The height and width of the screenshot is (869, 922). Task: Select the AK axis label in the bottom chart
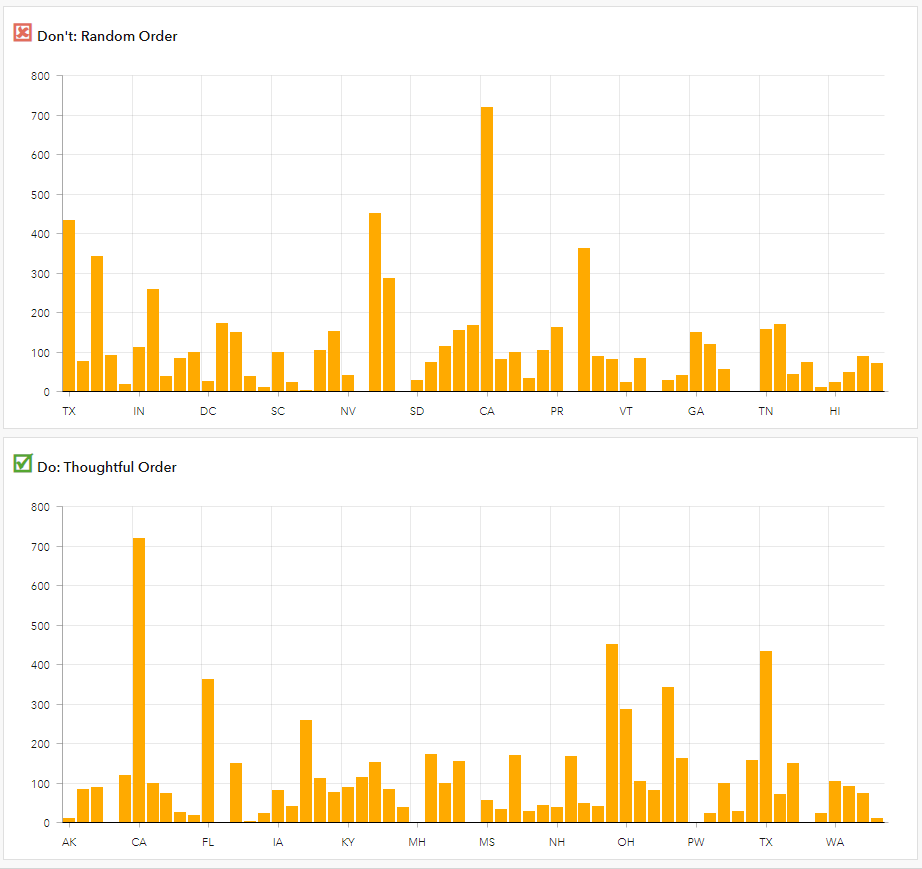(69, 842)
